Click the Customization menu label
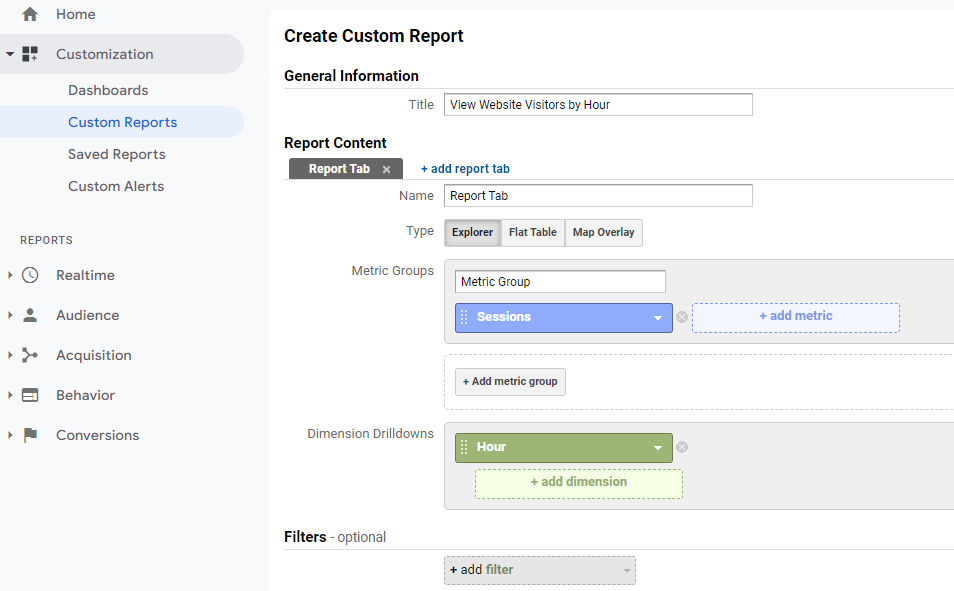 coord(105,54)
